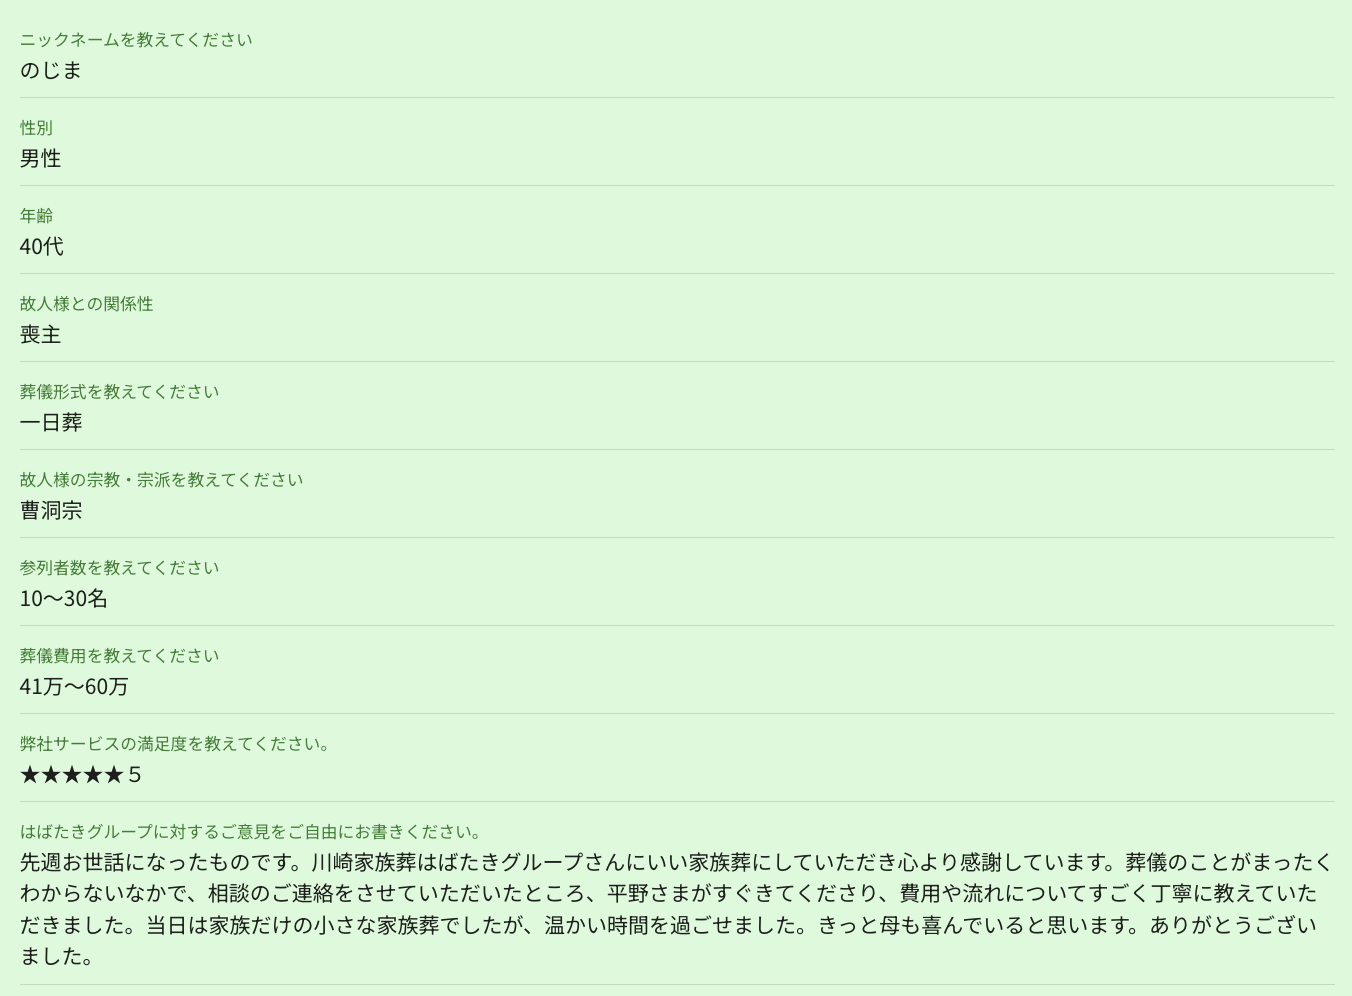
Task: Click the funeral format value 一日葬
Action: 51,423
